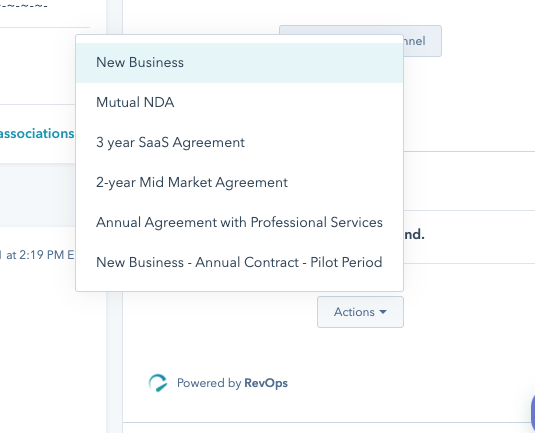Select the highlighted New Business template

[240, 63]
